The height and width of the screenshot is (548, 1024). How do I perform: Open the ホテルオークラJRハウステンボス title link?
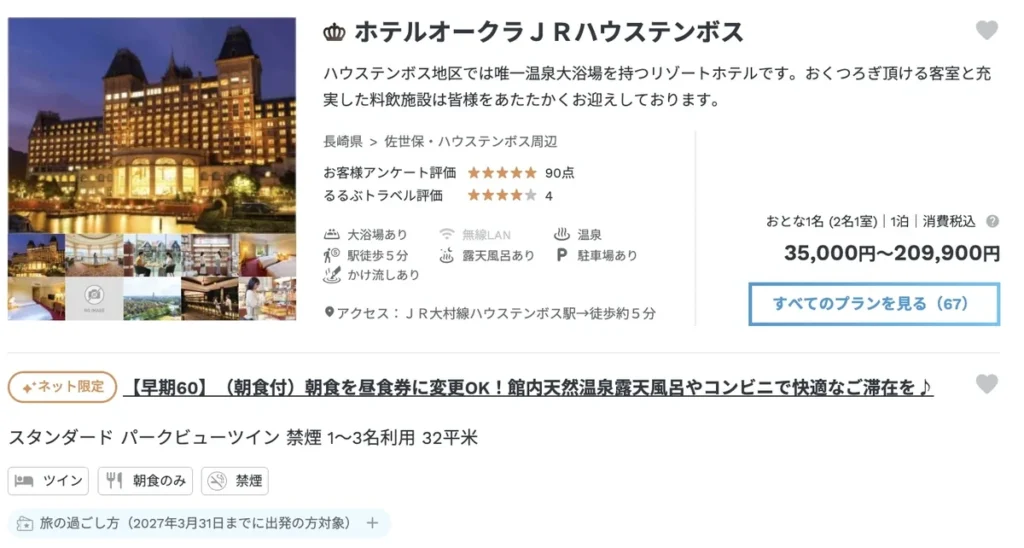coord(549,32)
